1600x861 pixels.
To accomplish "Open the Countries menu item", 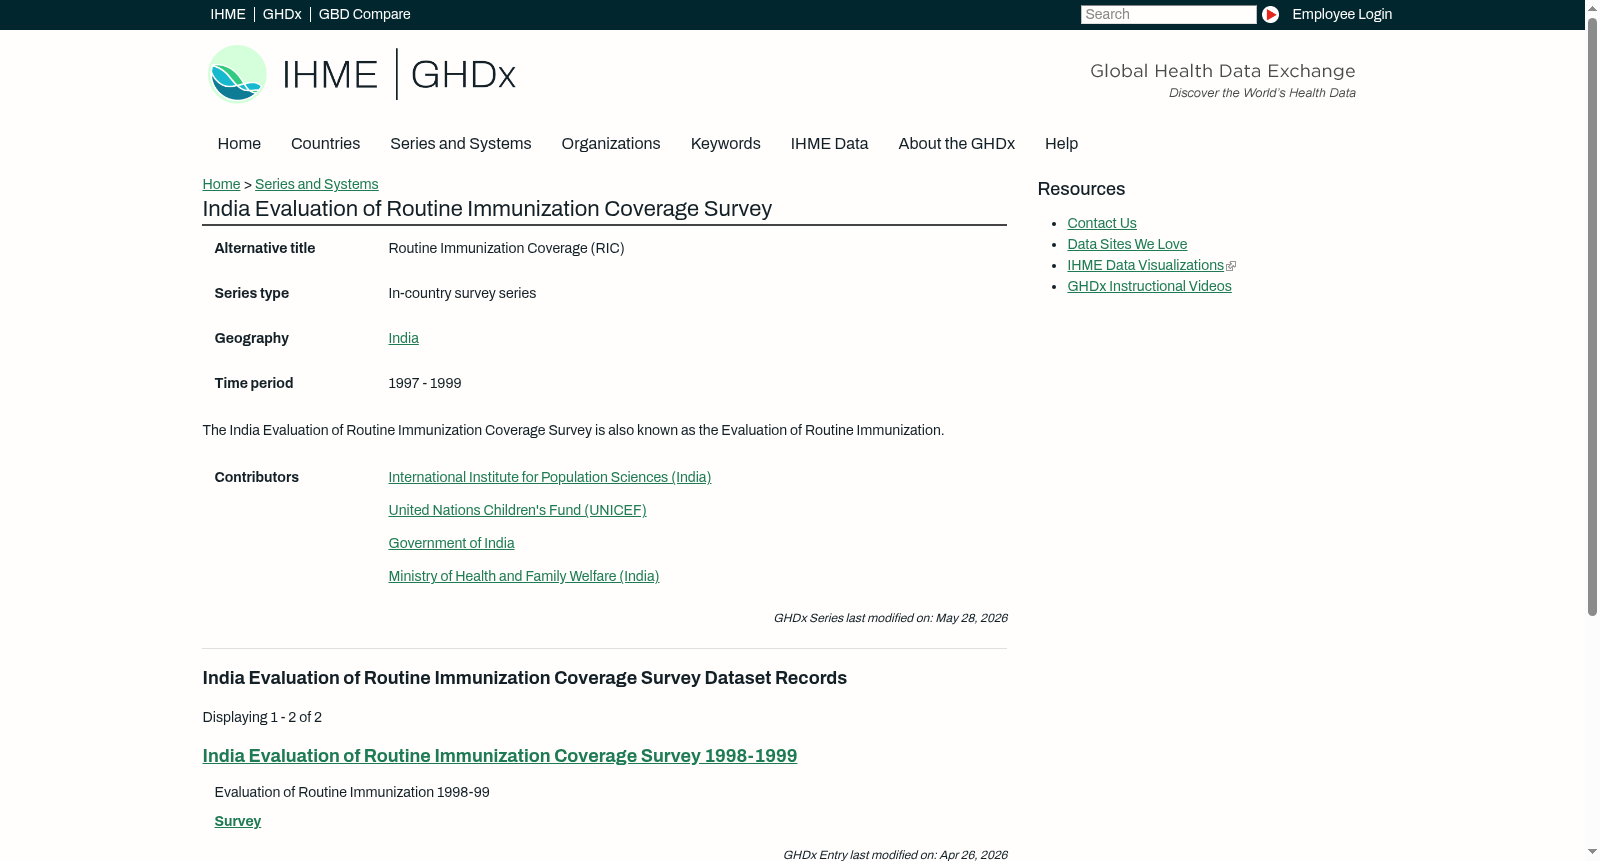I will point(325,144).
